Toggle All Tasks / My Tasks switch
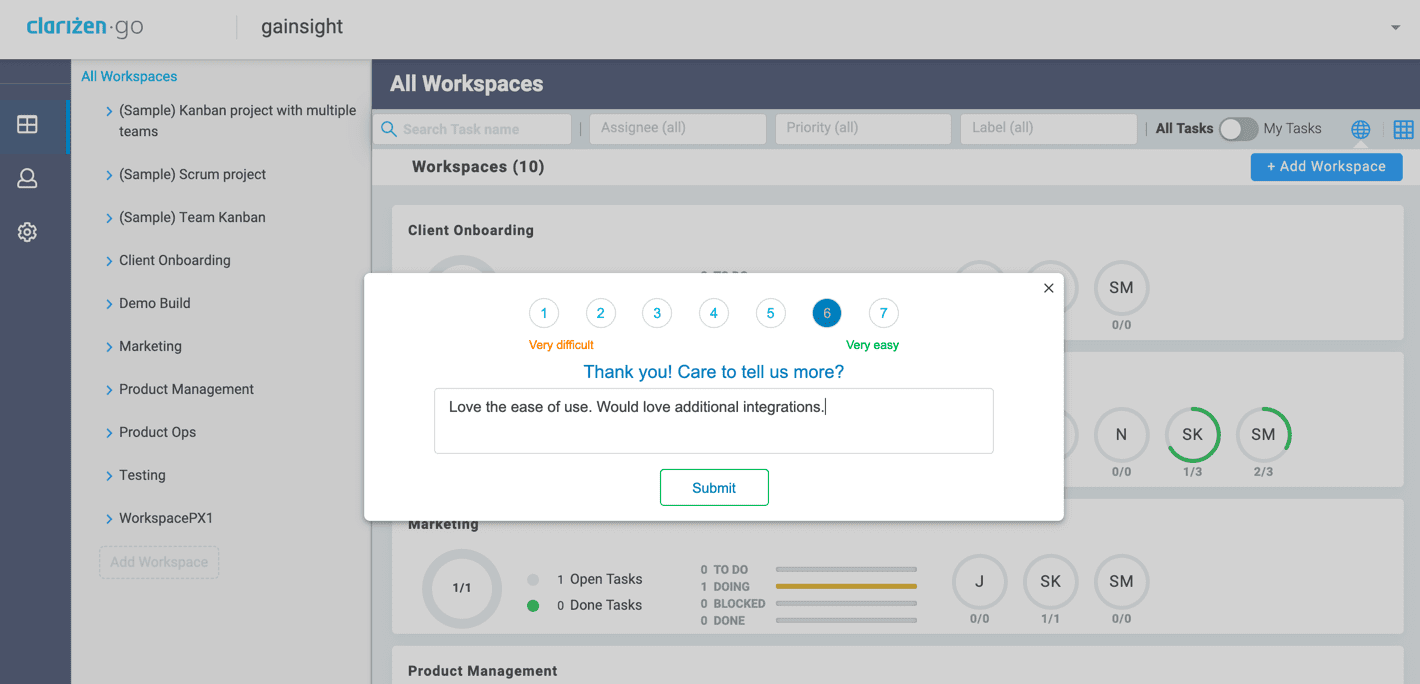The width and height of the screenshot is (1420, 684). pyautogui.click(x=1238, y=129)
